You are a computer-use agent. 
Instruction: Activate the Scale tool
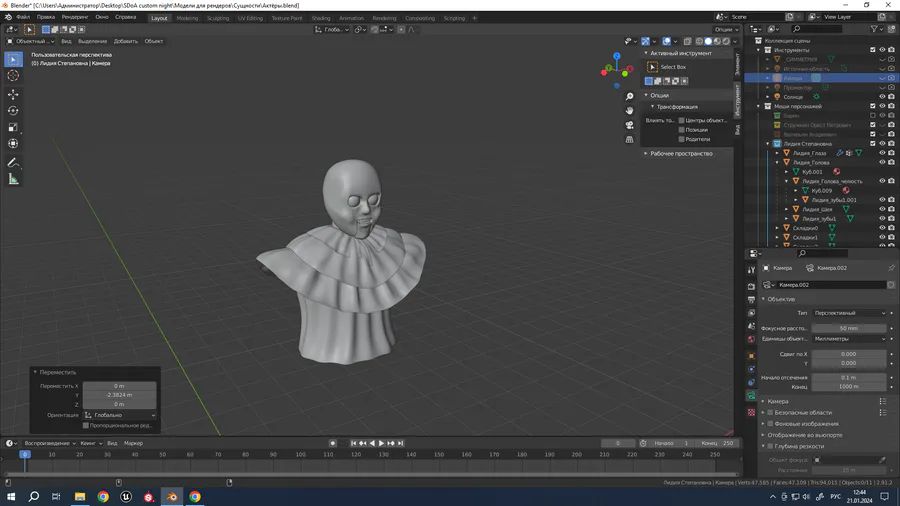(13, 127)
